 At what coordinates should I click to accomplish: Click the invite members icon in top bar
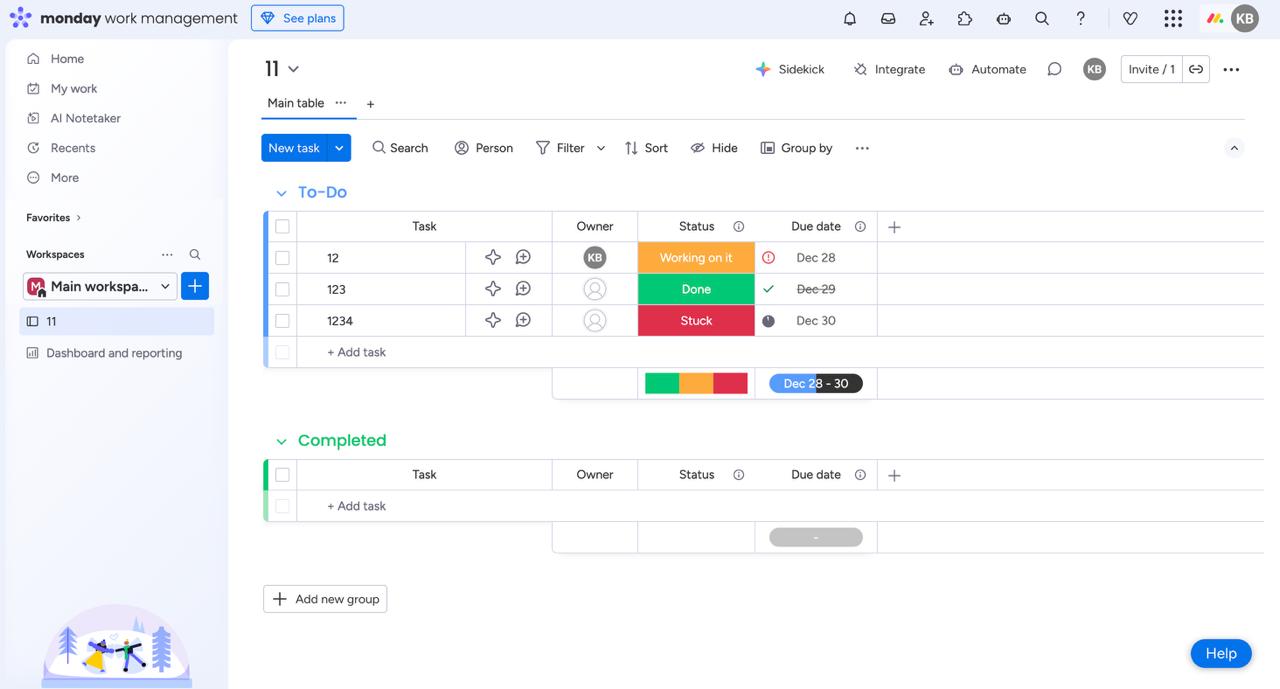926,18
